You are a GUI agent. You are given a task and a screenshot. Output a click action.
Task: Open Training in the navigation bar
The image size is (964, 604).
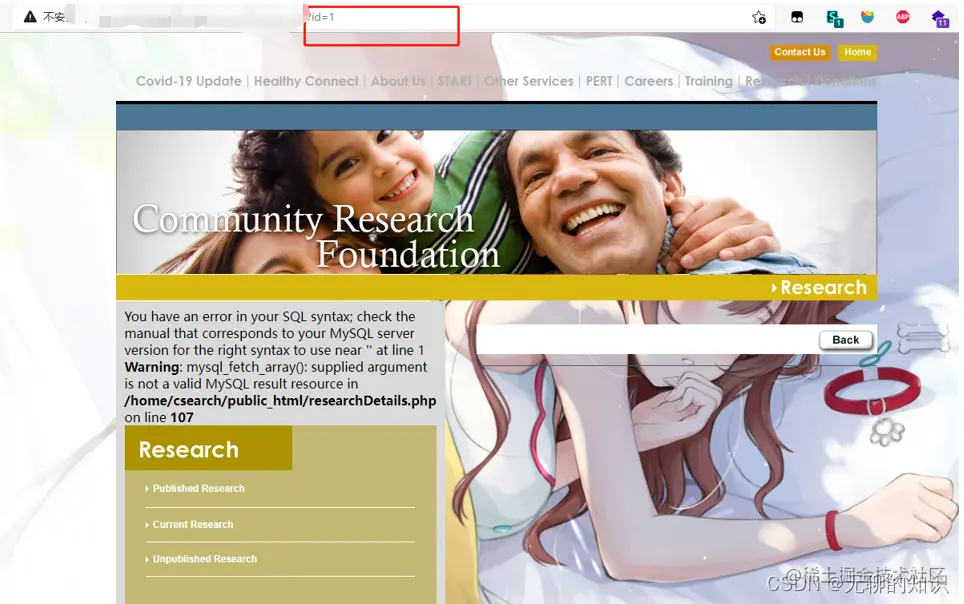click(708, 81)
